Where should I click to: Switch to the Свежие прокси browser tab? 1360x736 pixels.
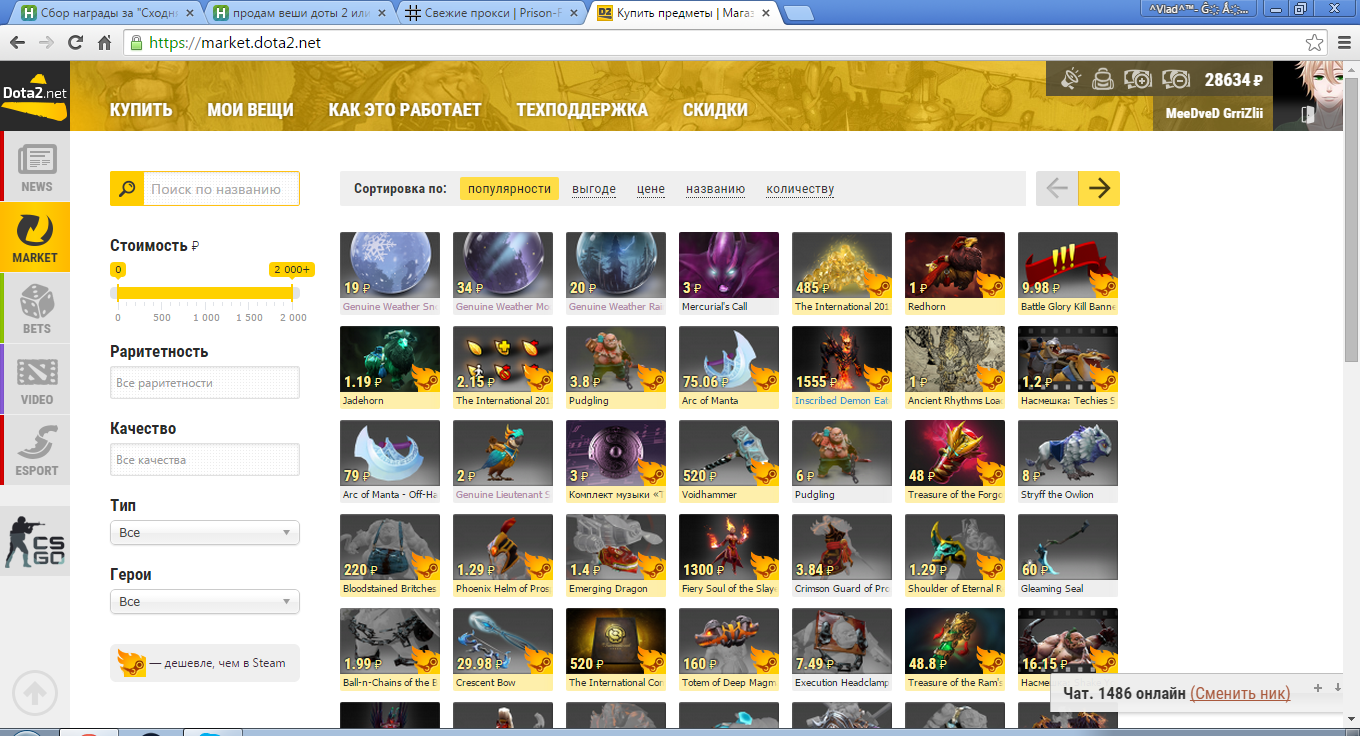493,14
